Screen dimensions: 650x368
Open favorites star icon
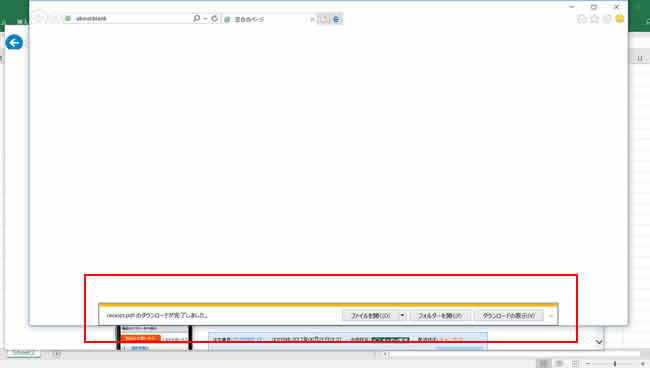[x=594, y=19]
